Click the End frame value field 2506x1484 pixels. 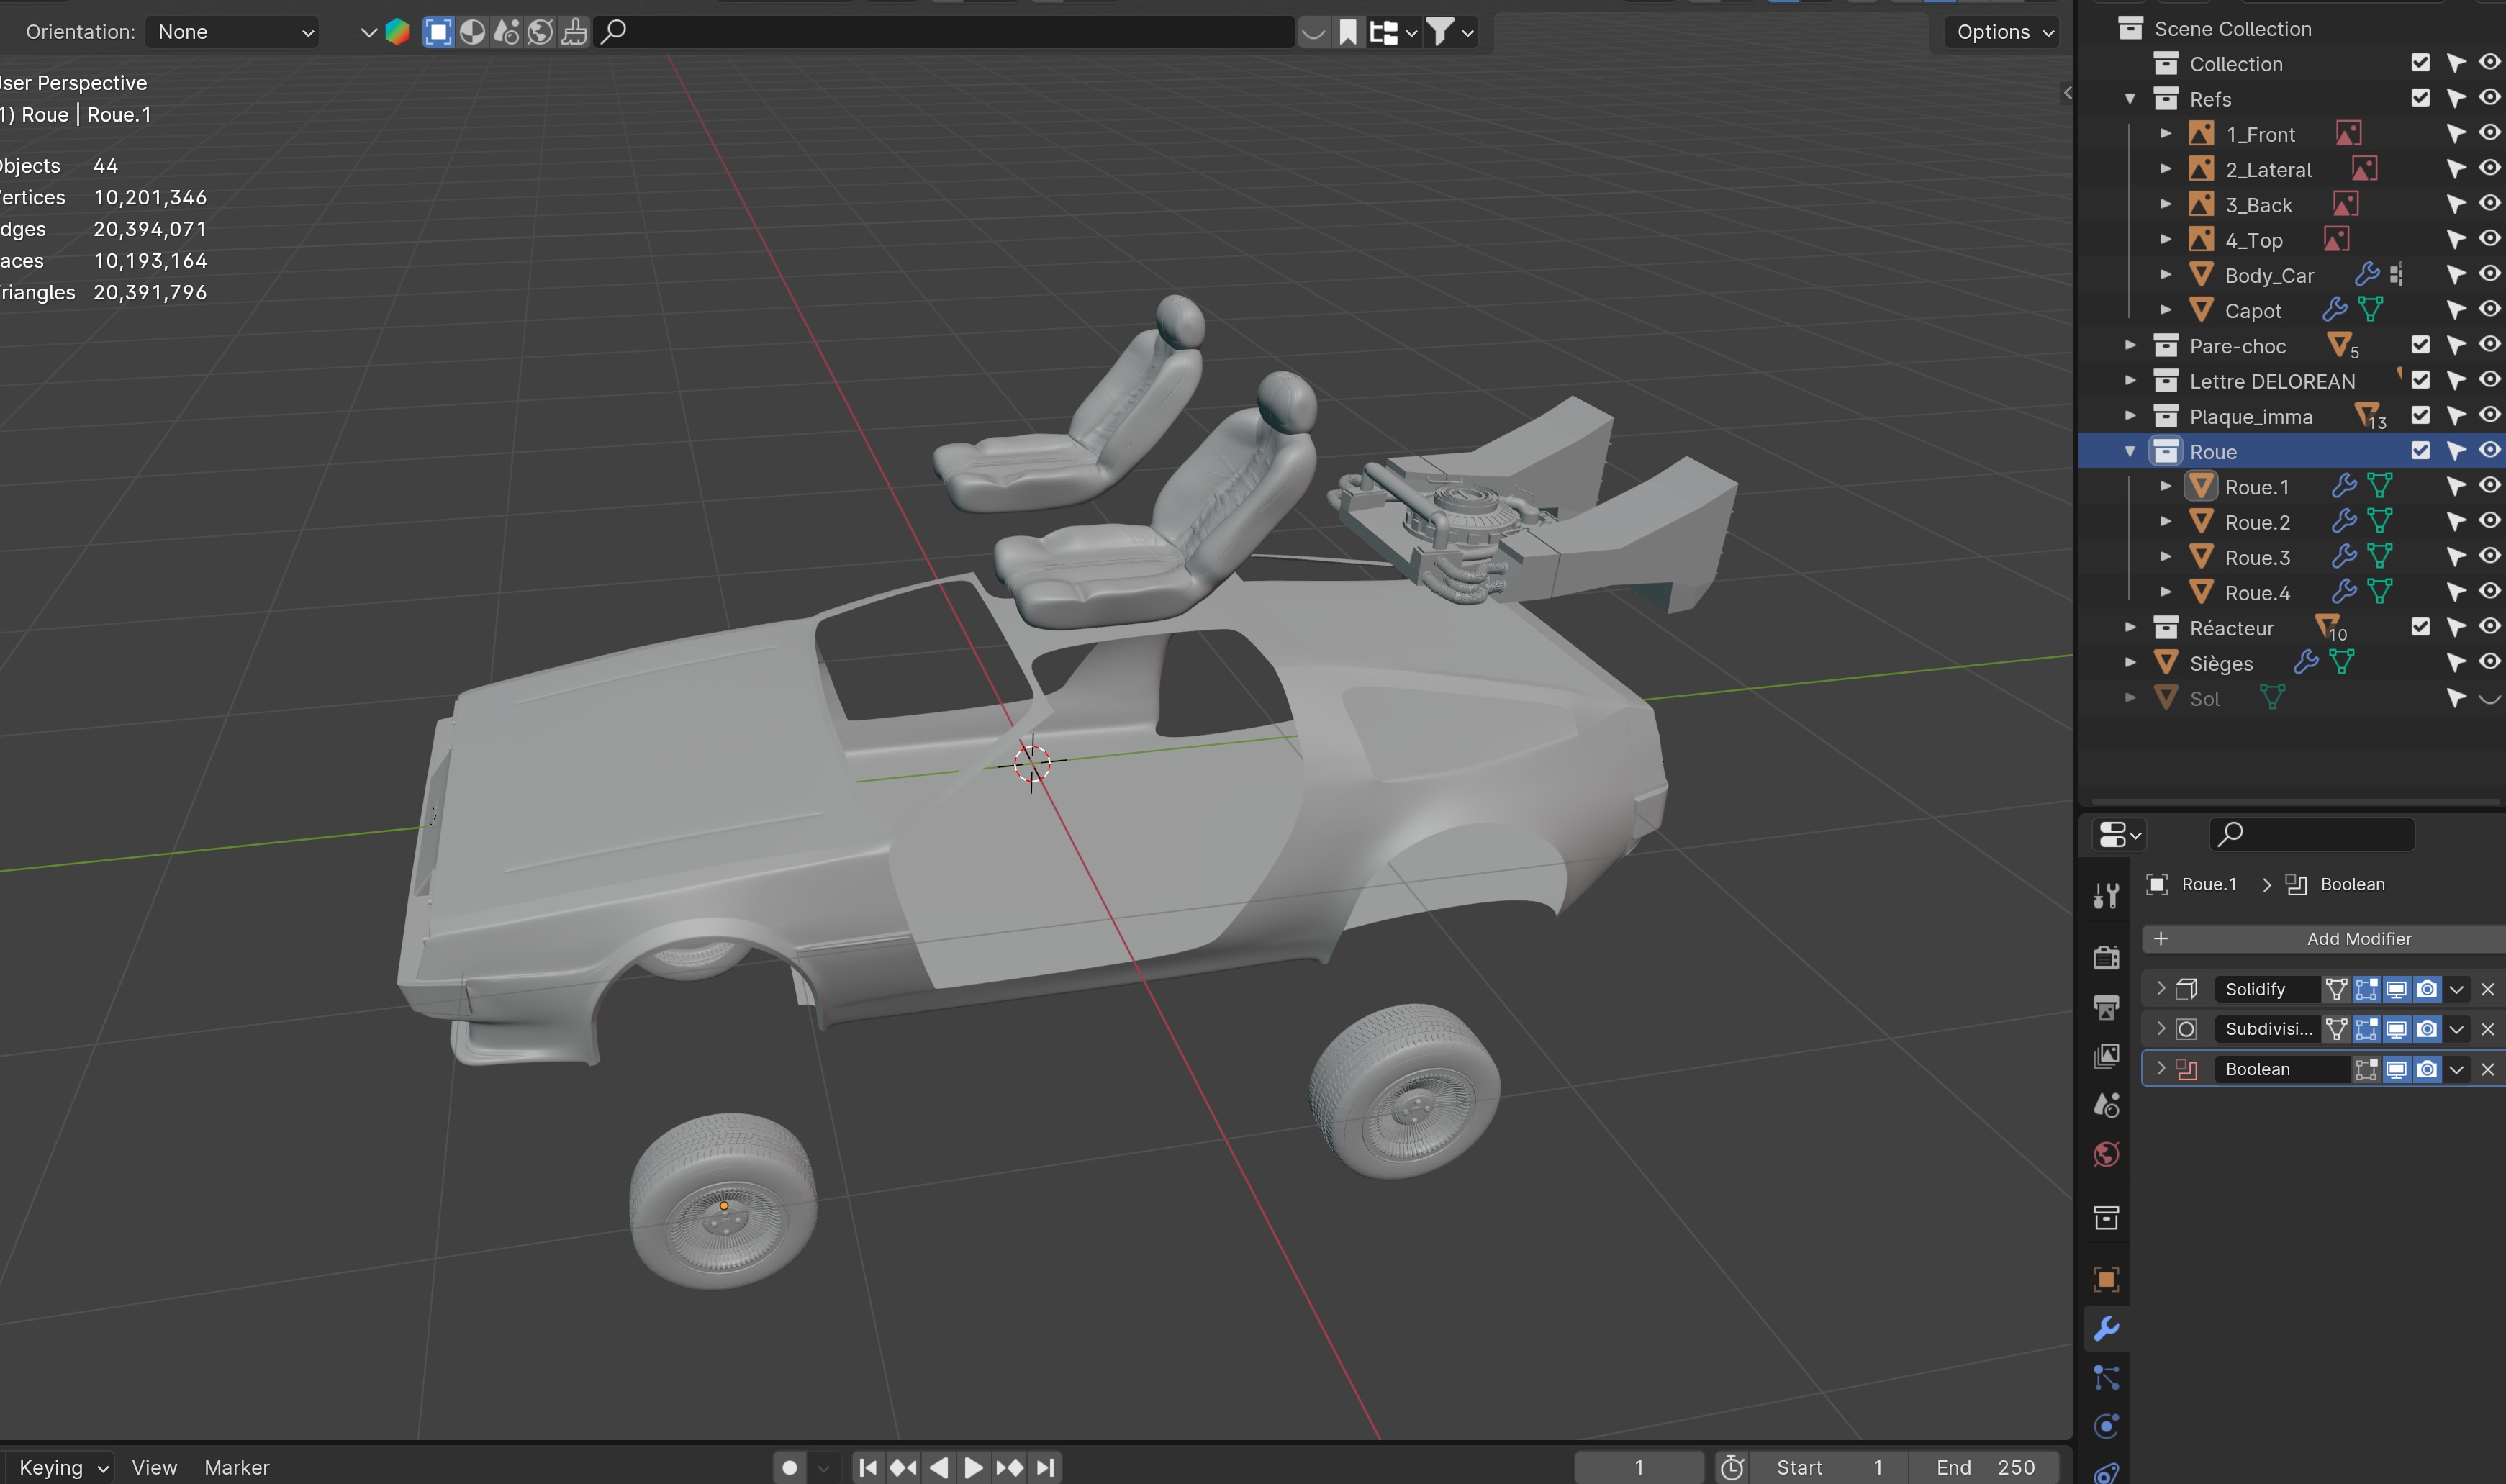1984,1467
